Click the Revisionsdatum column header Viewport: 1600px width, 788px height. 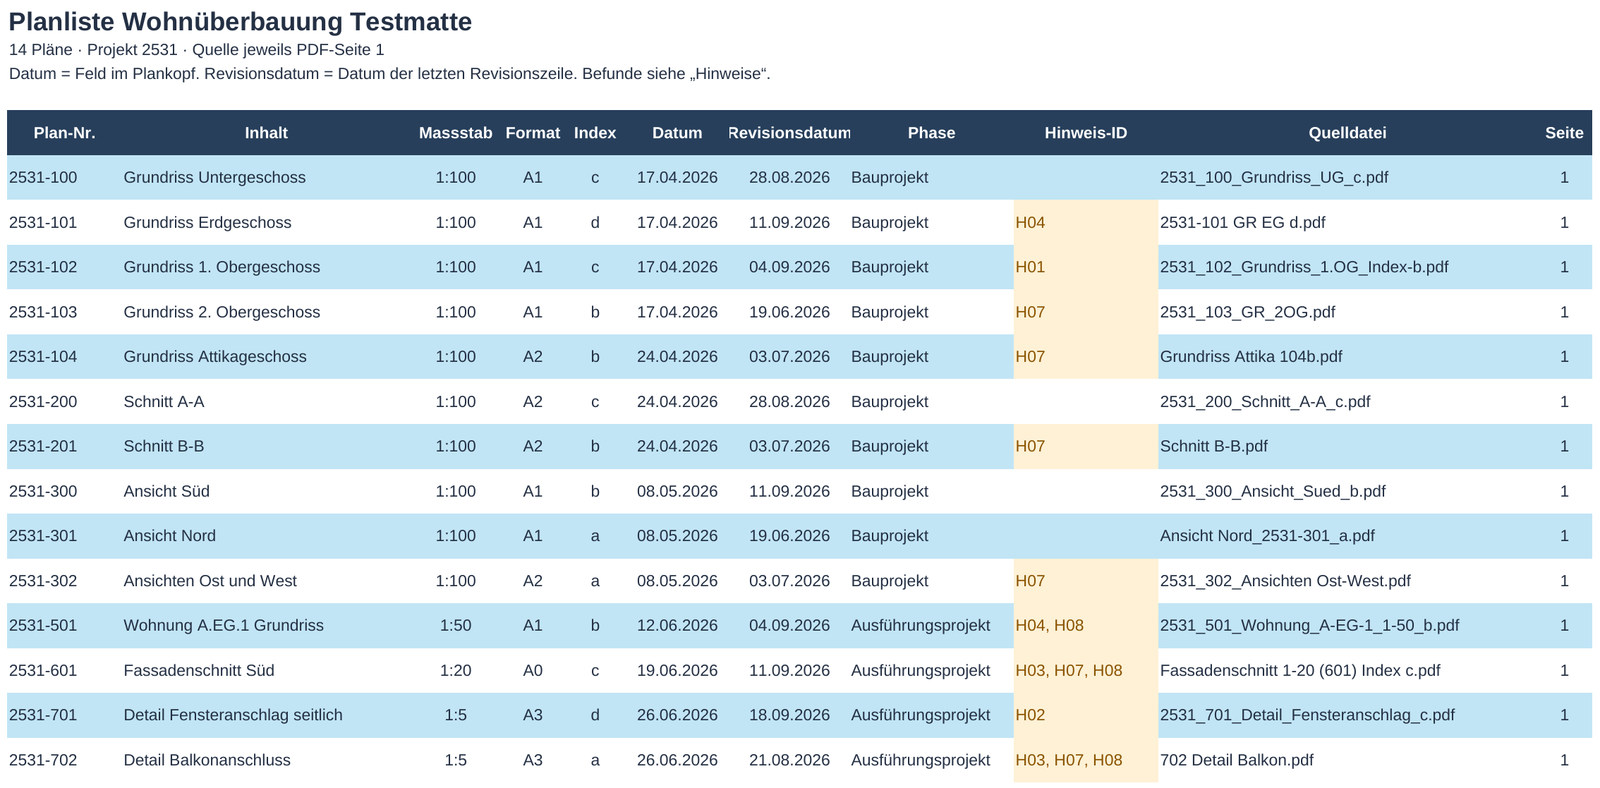pos(789,133)
